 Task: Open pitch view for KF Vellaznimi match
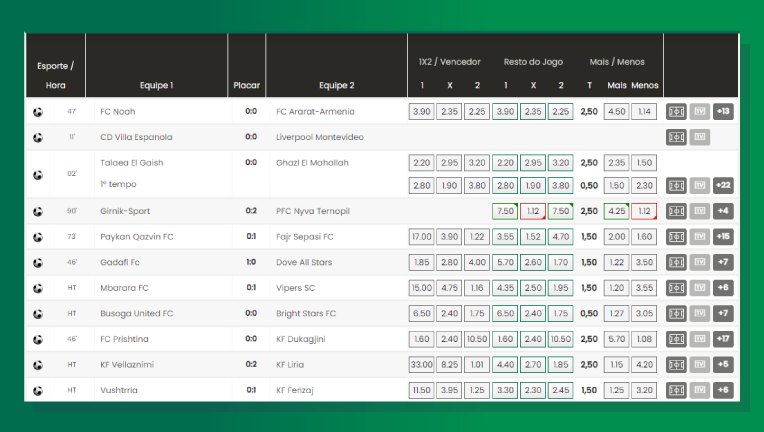[x=676, y=364]
